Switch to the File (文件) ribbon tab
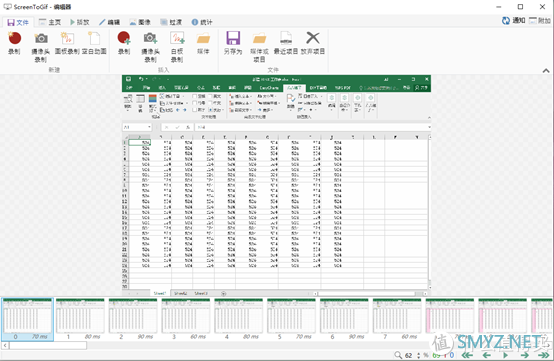 pos(18,22)
